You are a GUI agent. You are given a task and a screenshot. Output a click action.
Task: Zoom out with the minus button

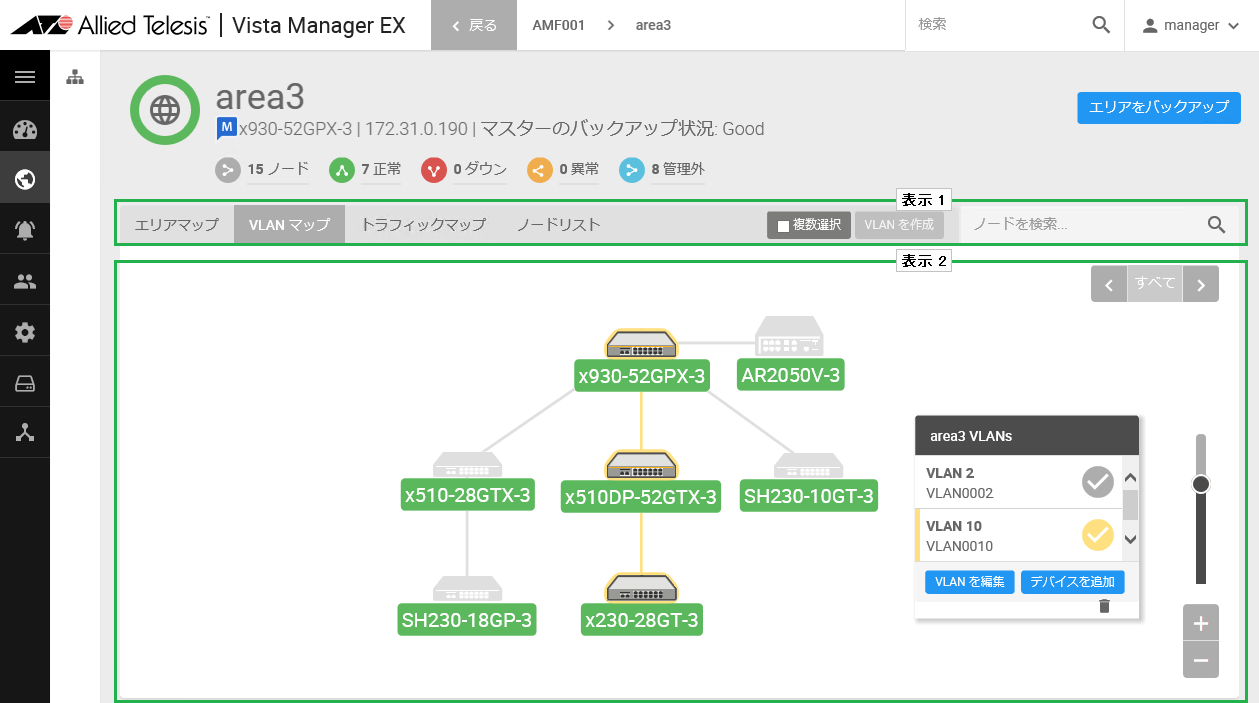tap(1201, 660)
